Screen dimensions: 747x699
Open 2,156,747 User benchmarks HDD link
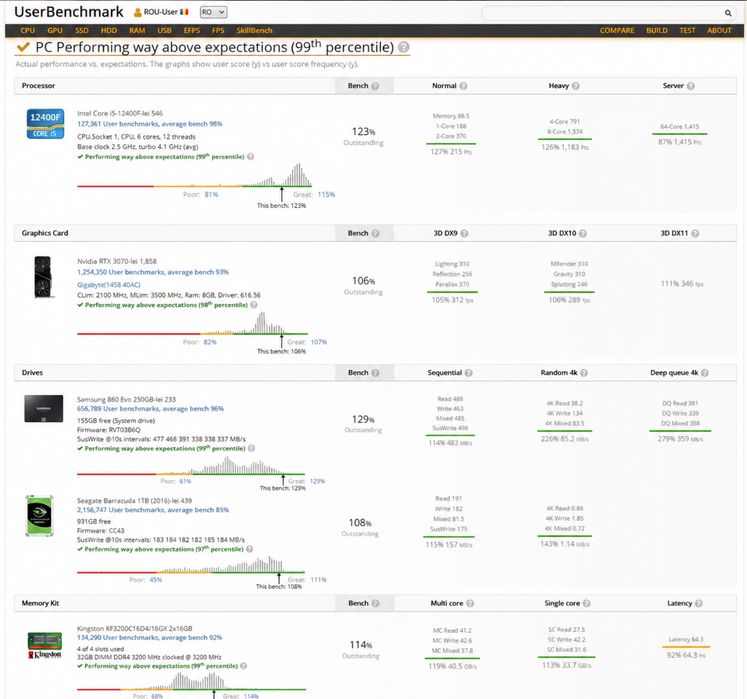153,510
